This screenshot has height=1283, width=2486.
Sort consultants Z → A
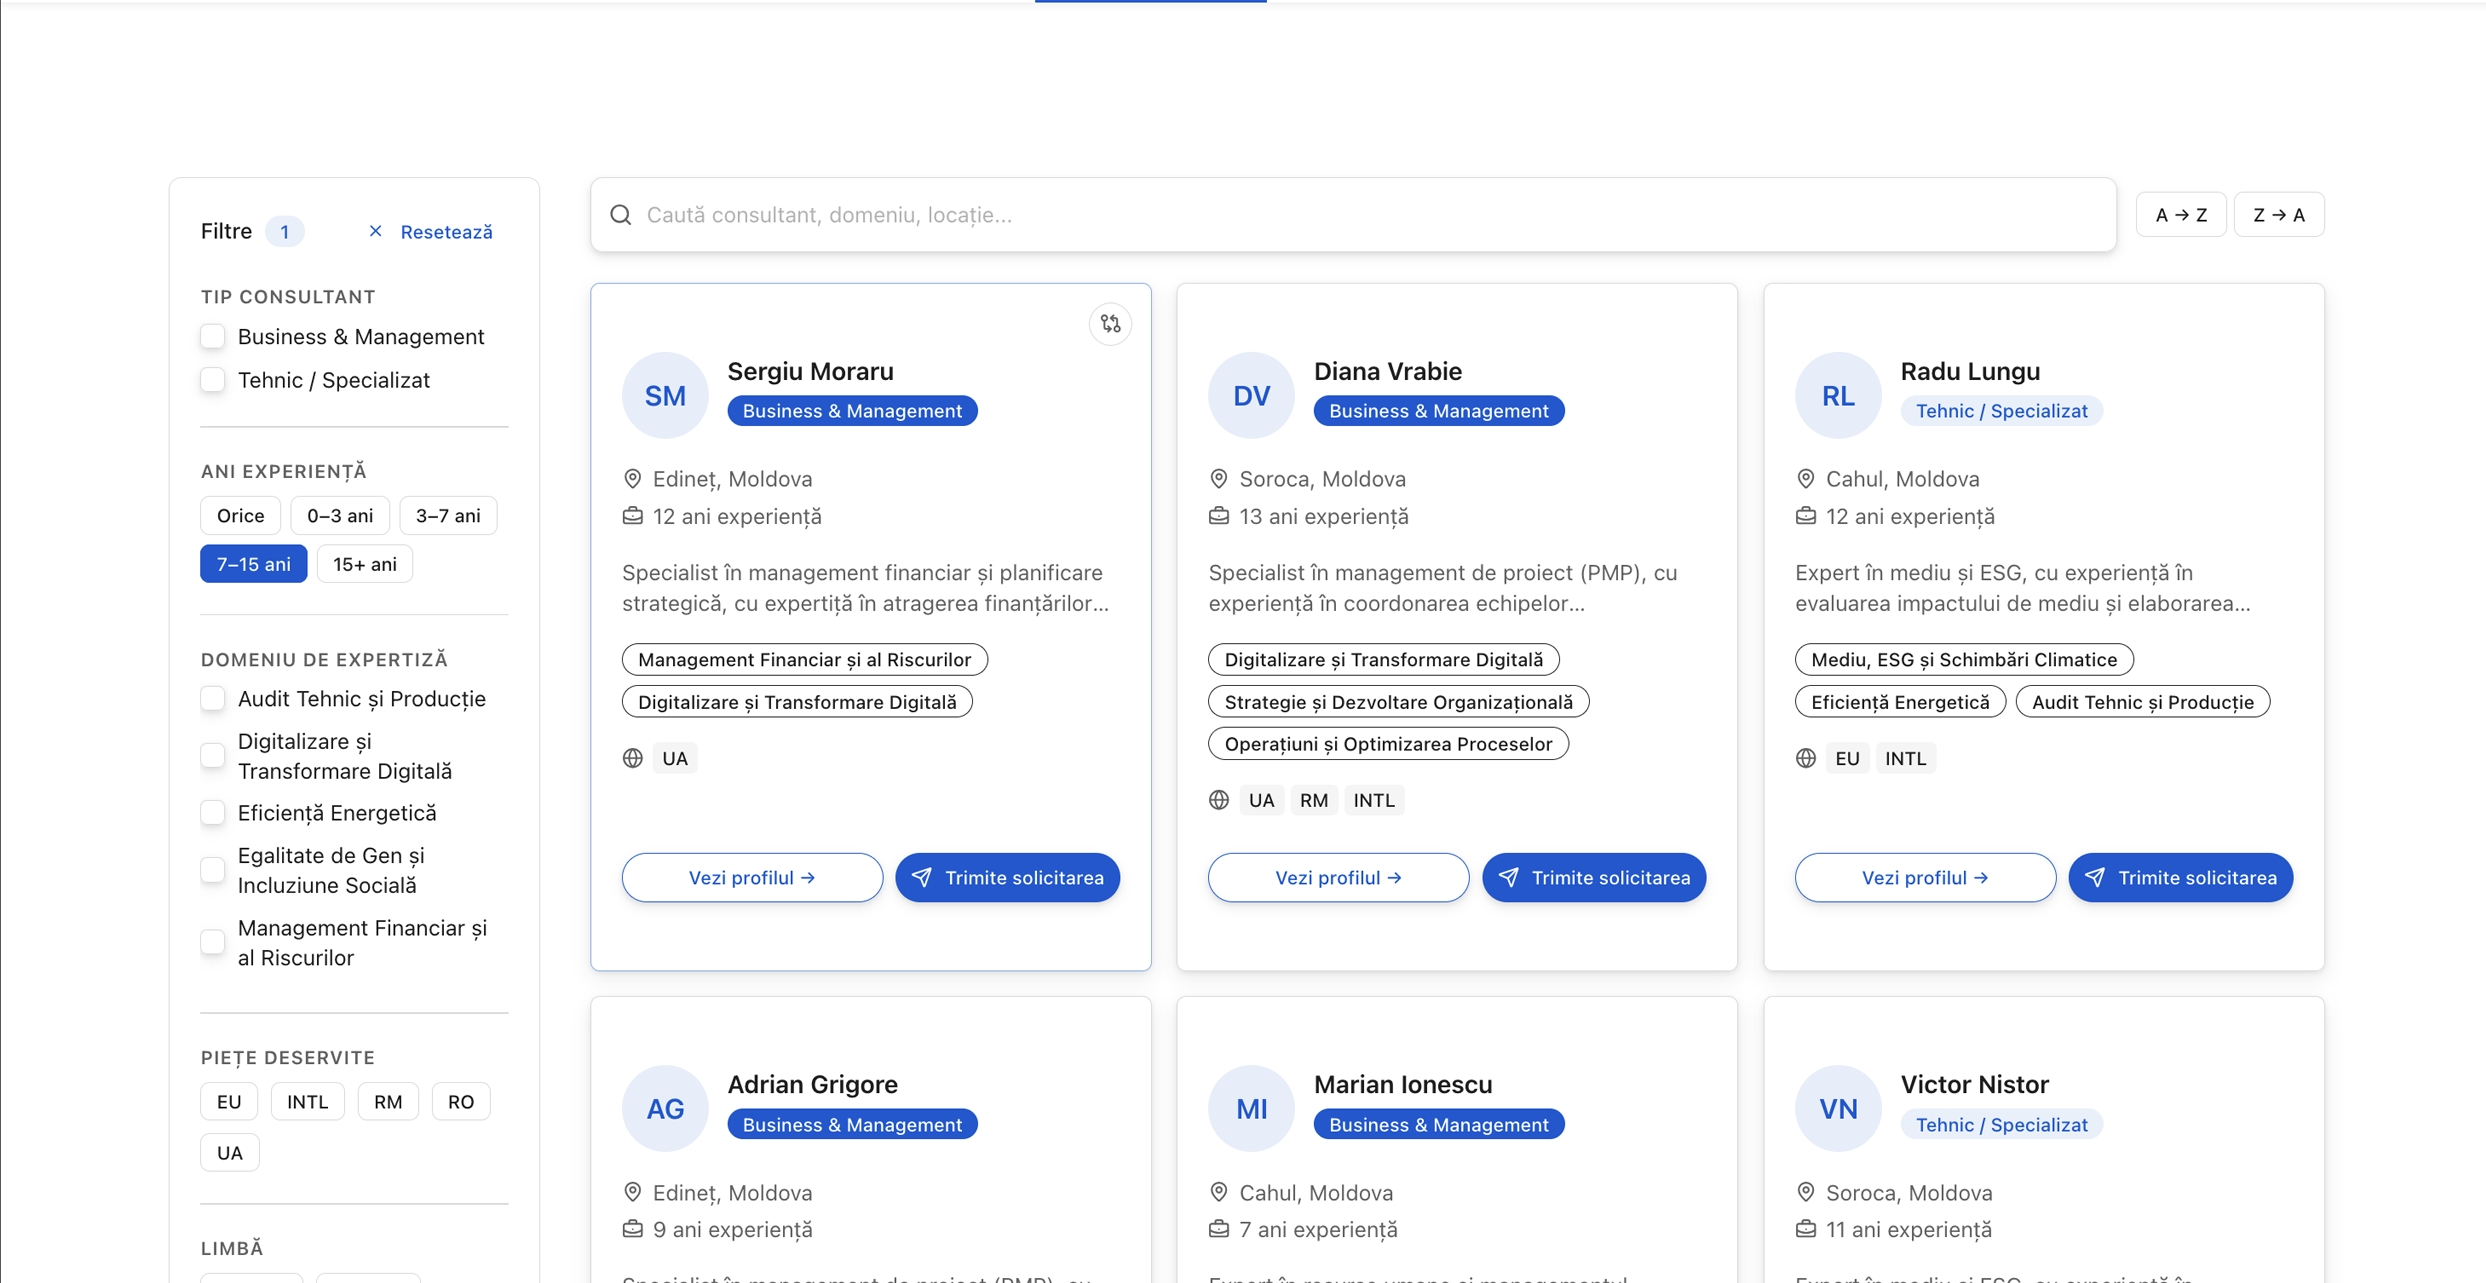pyautogui.click(x=2278, y=215)
